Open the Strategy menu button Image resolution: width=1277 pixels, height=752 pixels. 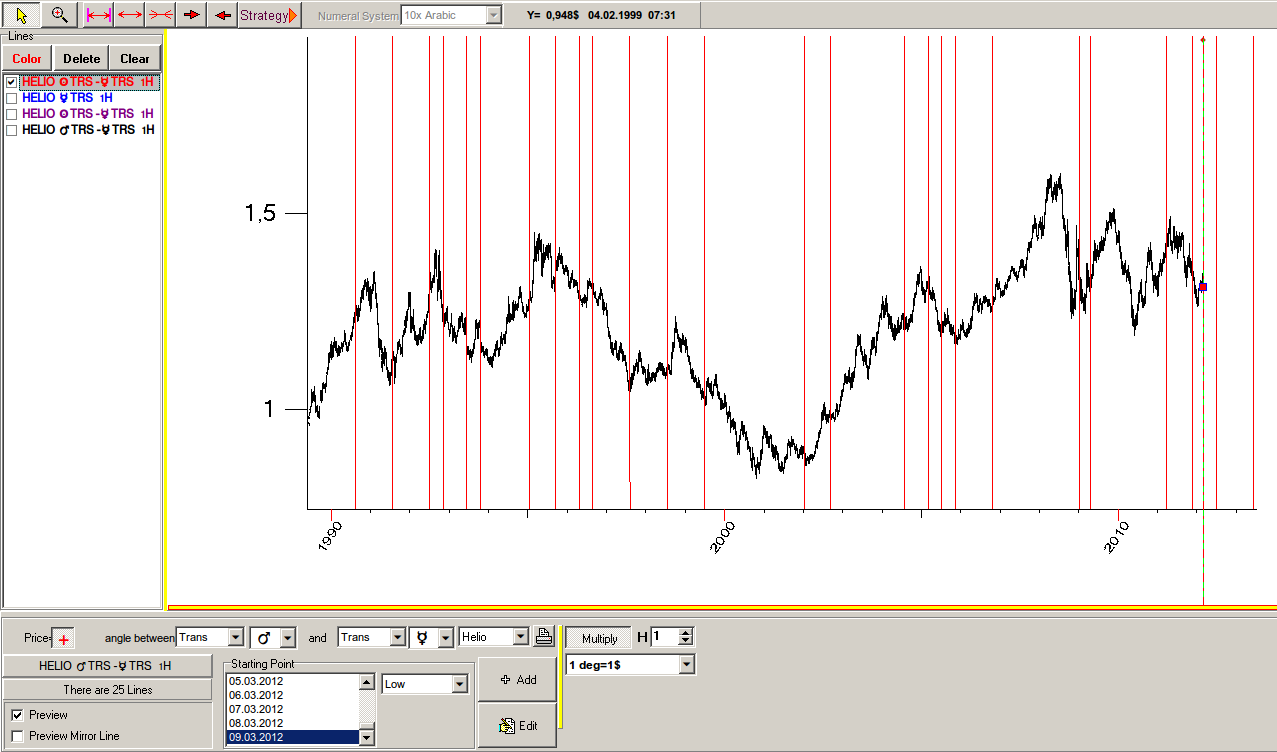tap(268, 15)
